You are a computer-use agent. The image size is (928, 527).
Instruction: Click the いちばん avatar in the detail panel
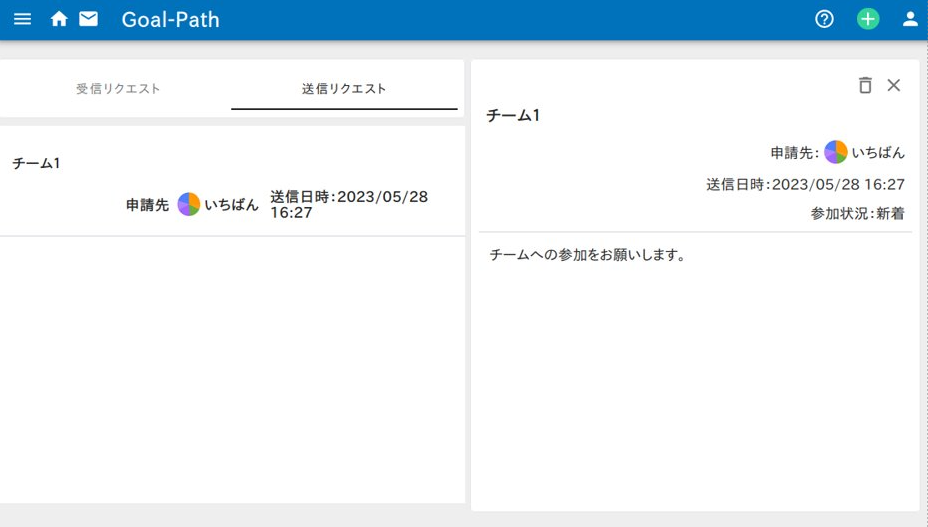pyautogui.click(x=836, y=152)
